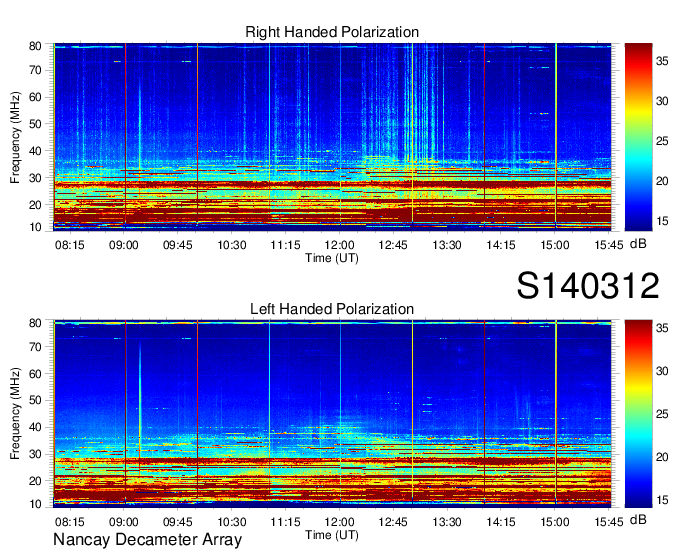
Task: Click the 10 MHz tick of Left Handed plot
Action: pos(35,504)
